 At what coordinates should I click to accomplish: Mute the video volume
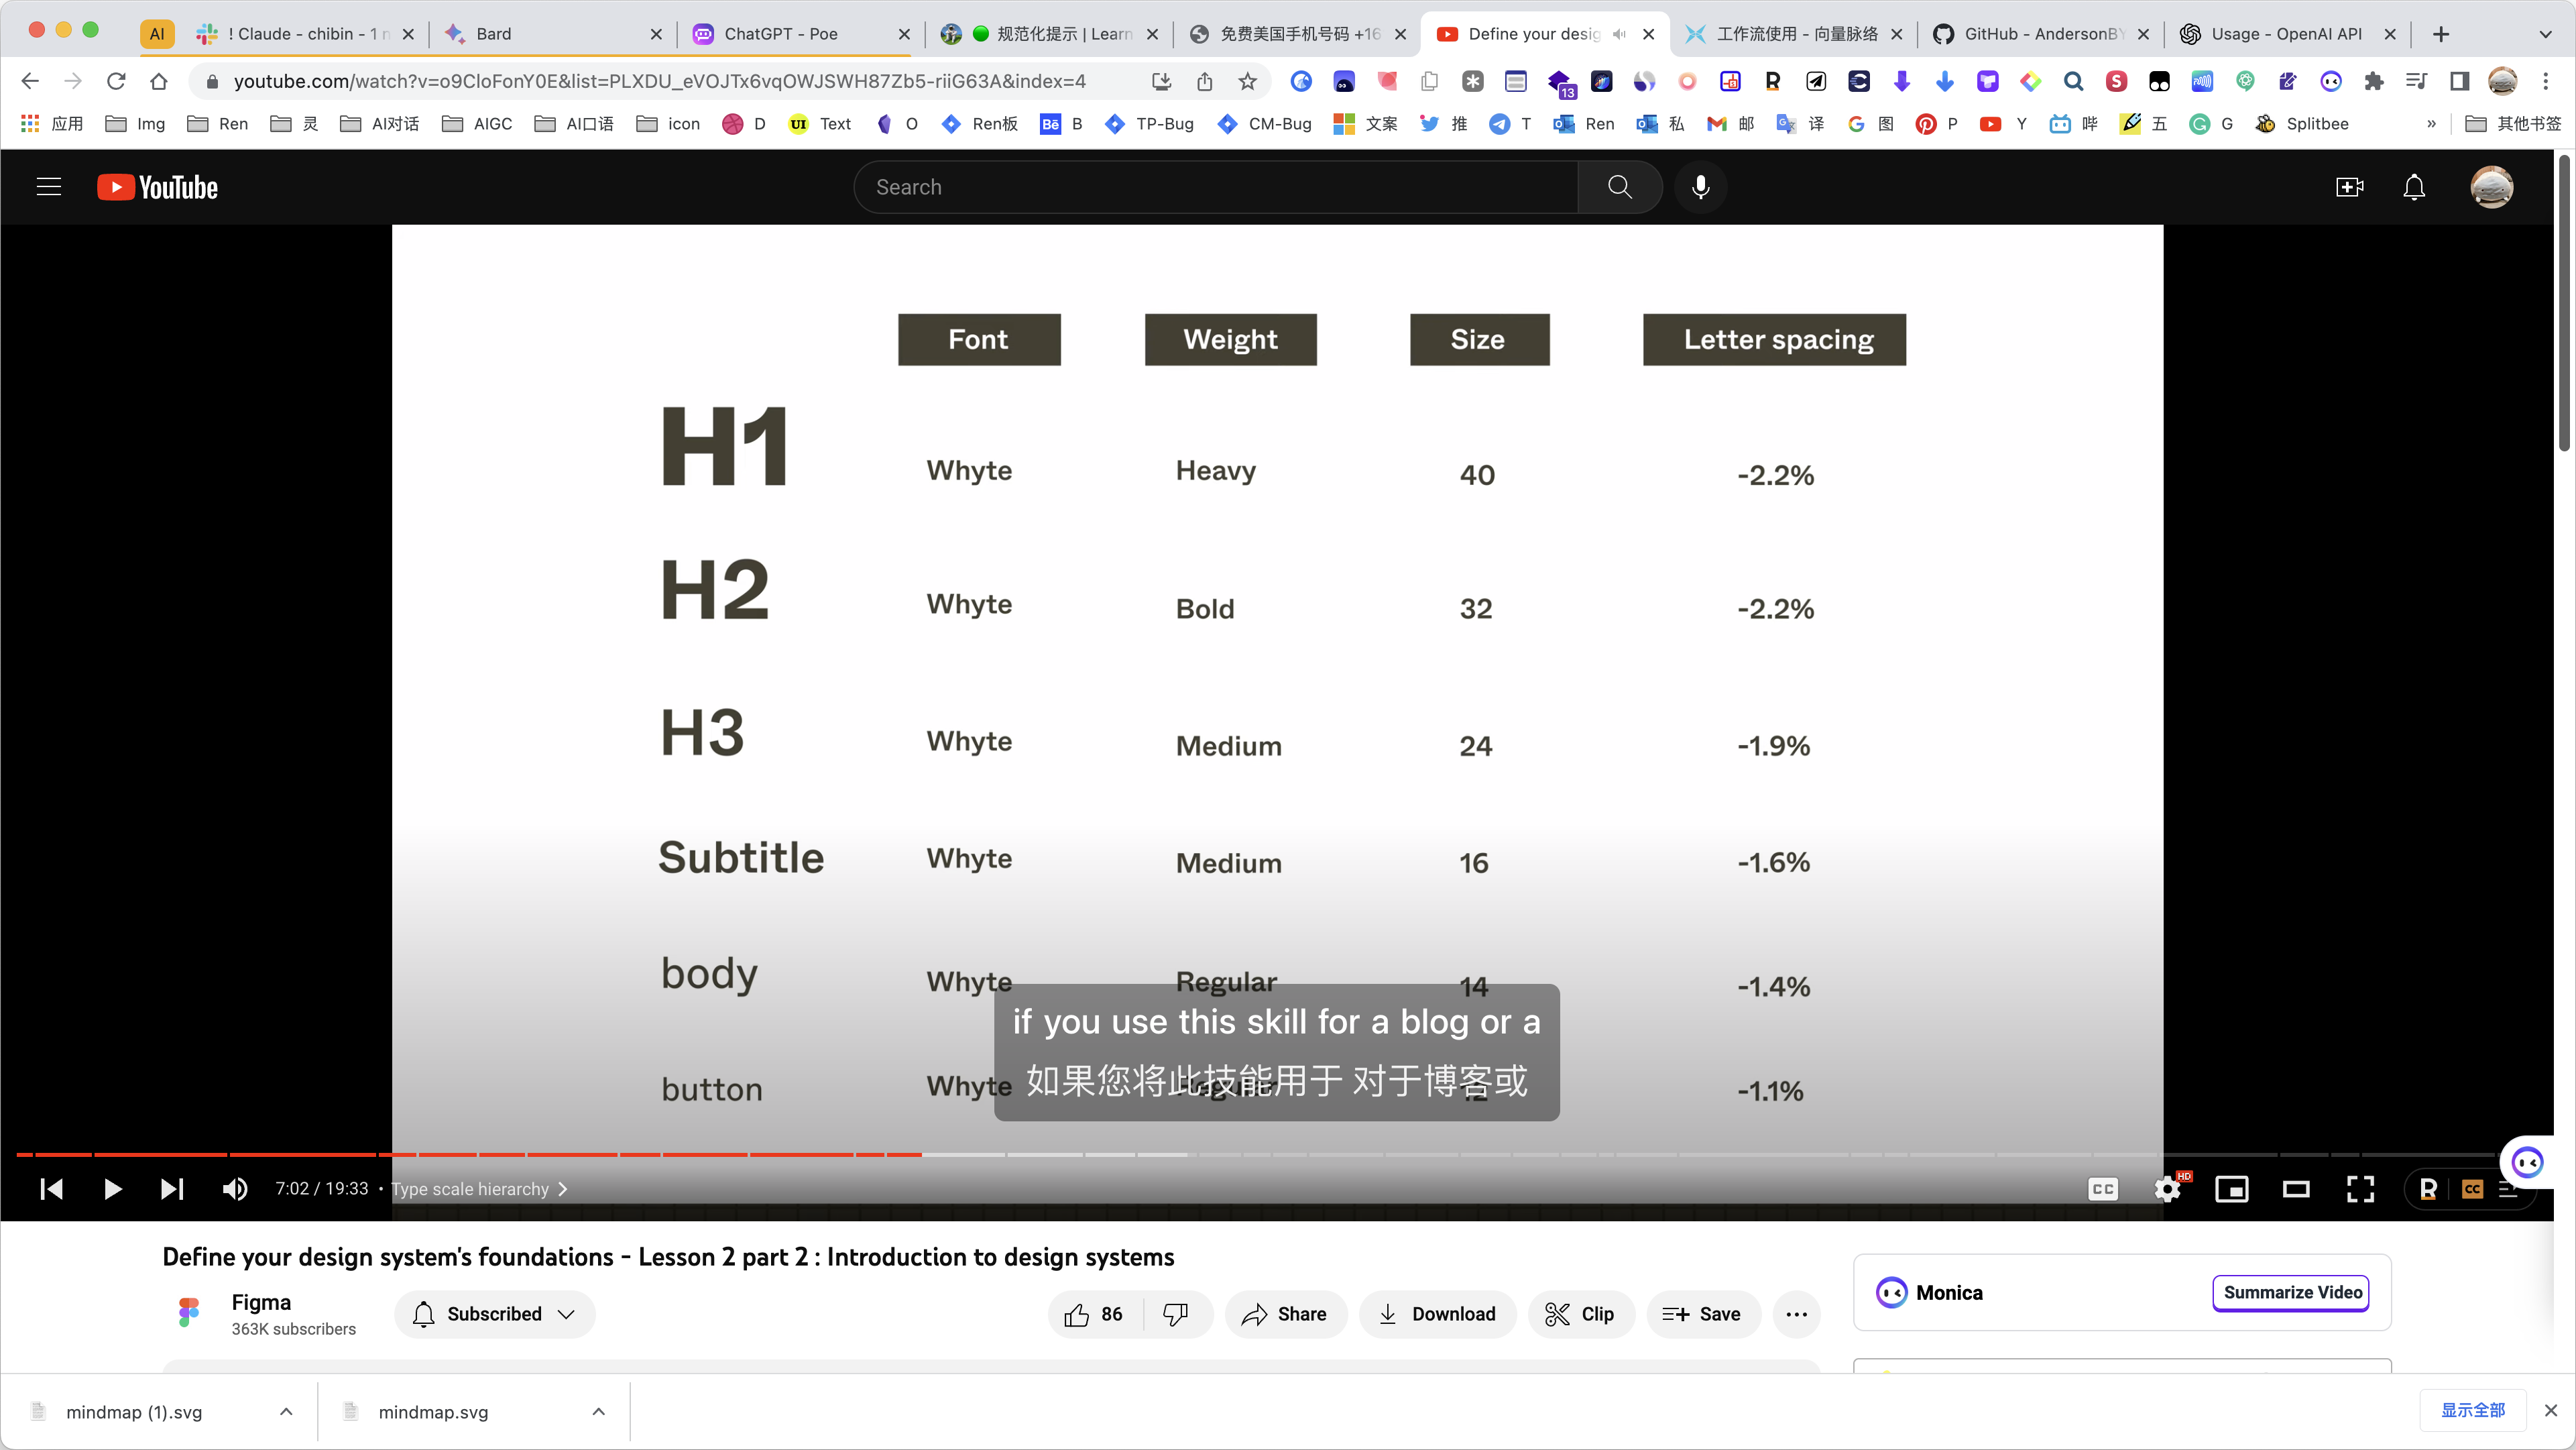(x=235, y=1189)
